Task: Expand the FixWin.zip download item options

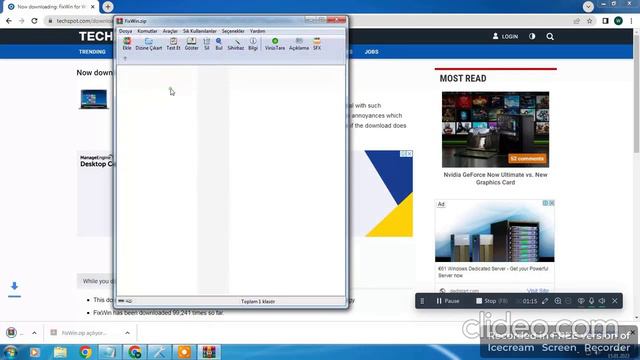Action: 127,333
